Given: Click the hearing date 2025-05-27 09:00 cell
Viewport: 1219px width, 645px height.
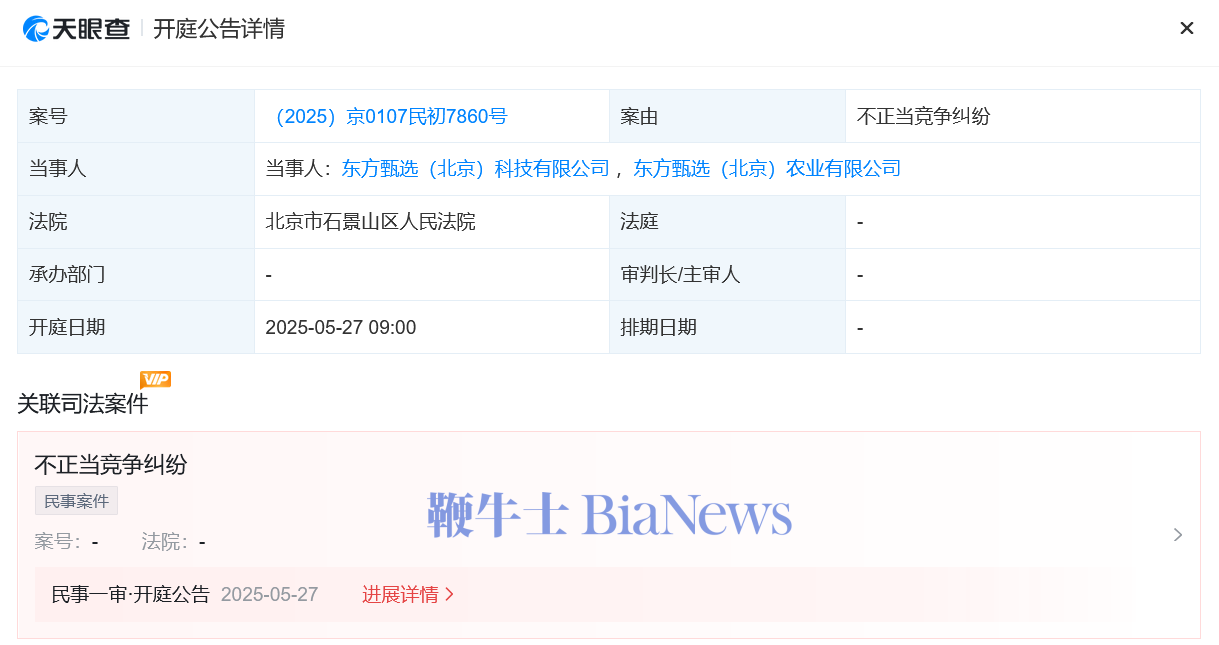Looking at the screenshot, I should coord(431,327).
